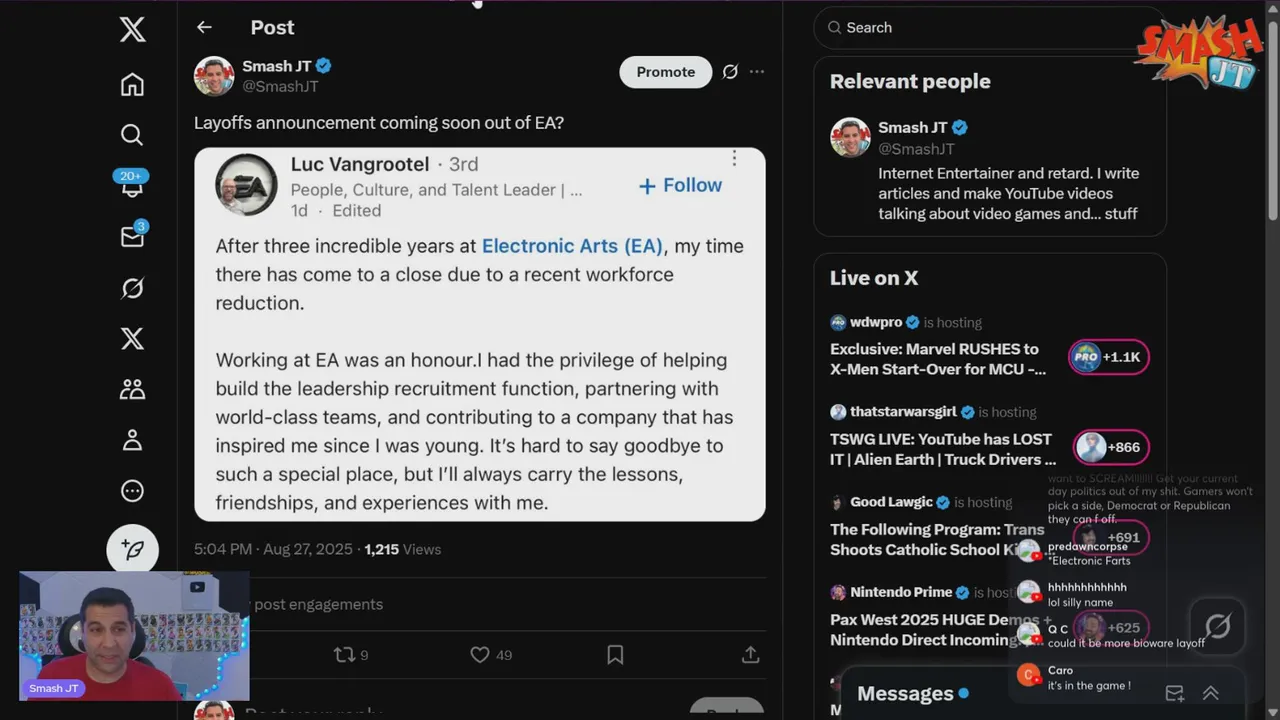Click the Search input field
This screenshot has width=1280, height=720.
coord(989,28)
